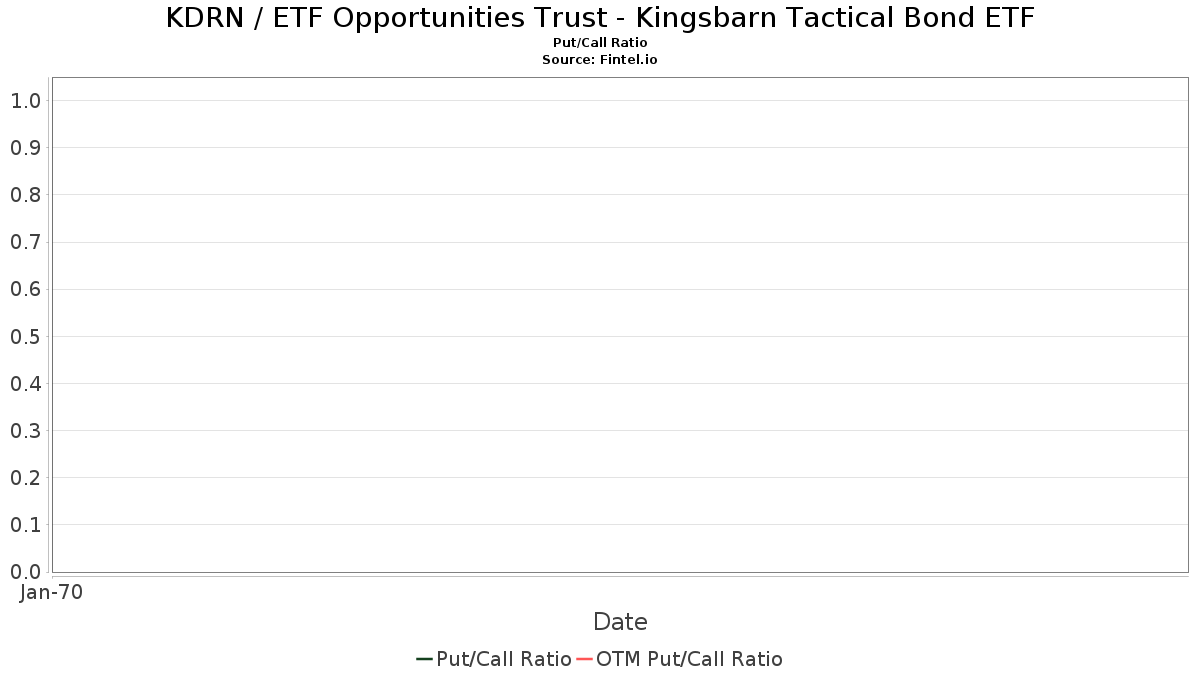Click the Date x-axis title
Viewport: 1200px width, 675px height.
(620, 622)
